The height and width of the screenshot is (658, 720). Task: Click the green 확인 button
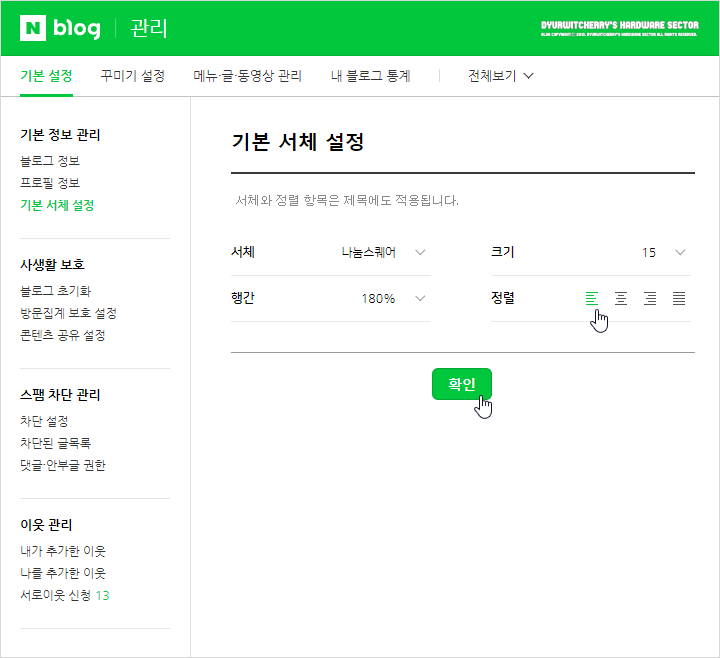click(461, 384)
